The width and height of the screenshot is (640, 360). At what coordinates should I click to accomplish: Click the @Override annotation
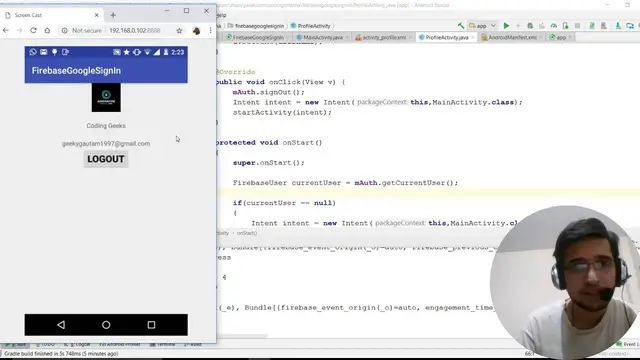236,72
